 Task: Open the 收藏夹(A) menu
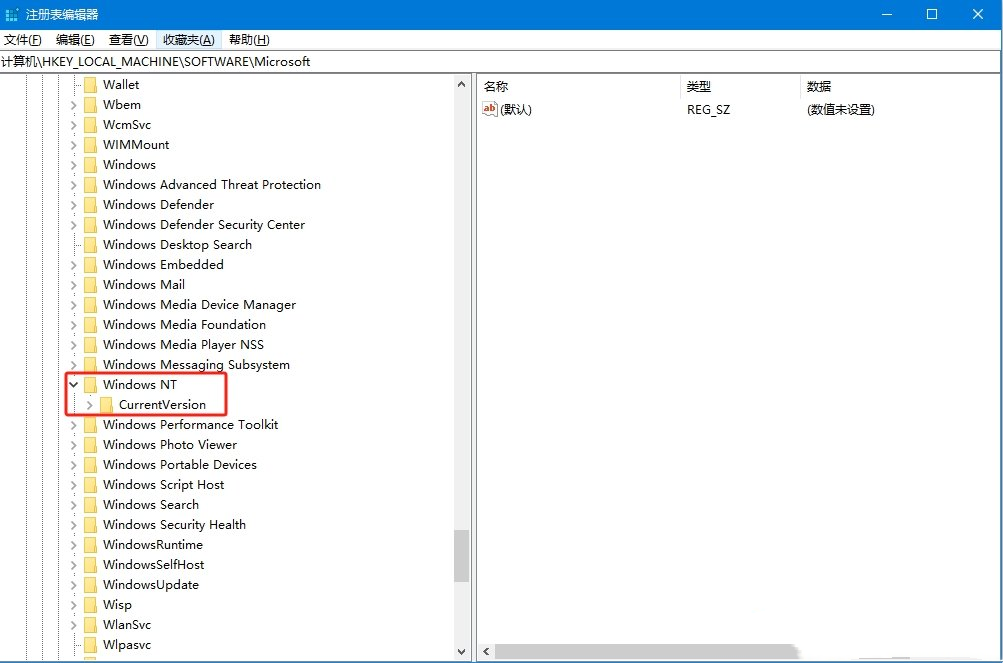pyautogui.click(x=189, y=40)
